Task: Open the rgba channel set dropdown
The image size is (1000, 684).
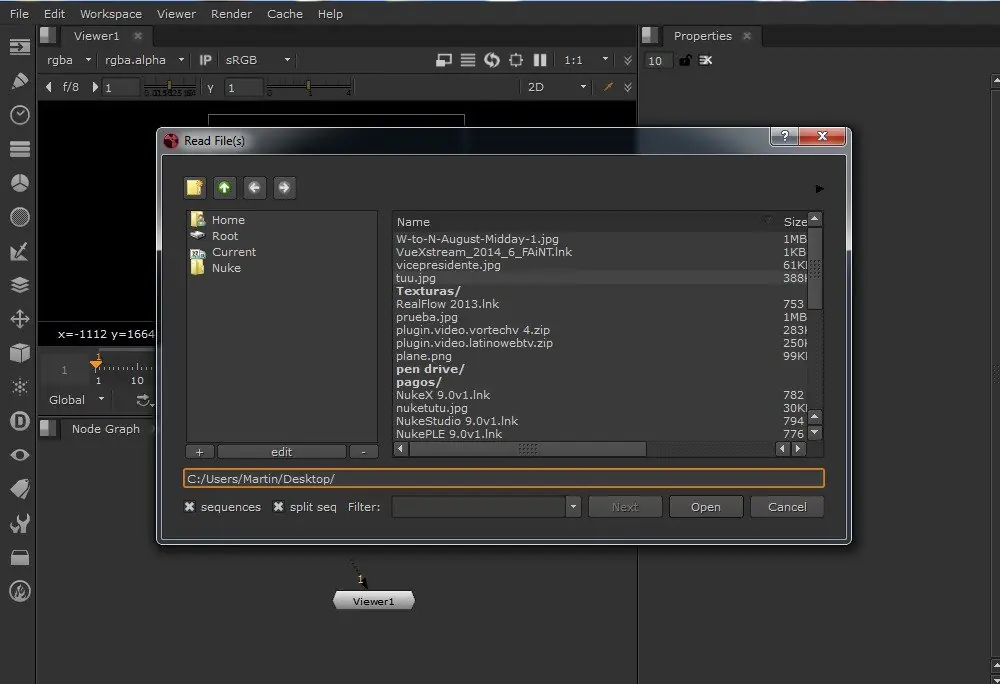Action: click(70, 60)
